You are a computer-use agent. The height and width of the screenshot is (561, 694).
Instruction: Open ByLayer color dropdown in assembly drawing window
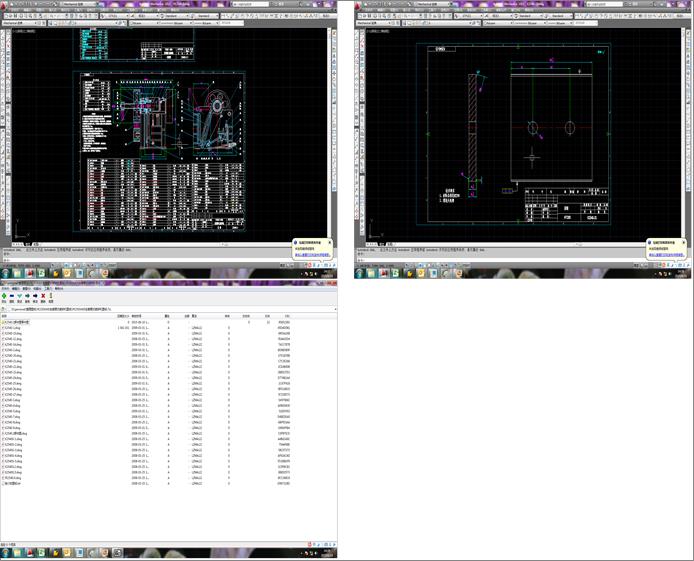point(143,23)
